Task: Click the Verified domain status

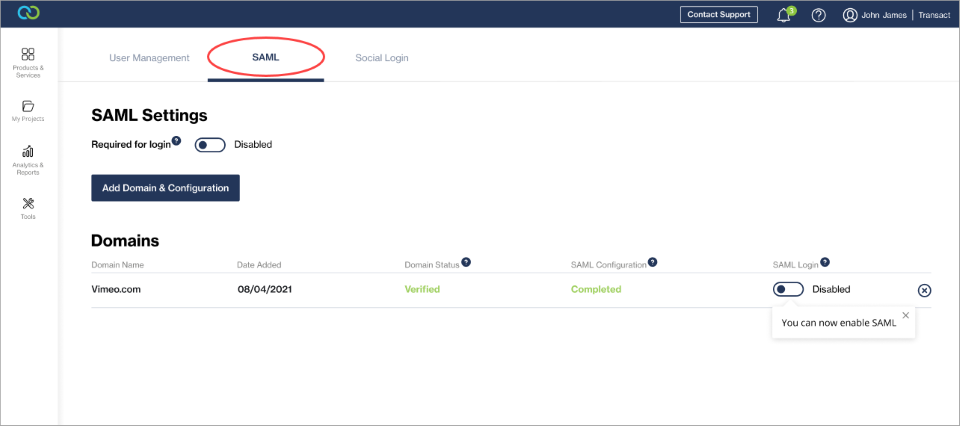Action: tap(422, 290)
